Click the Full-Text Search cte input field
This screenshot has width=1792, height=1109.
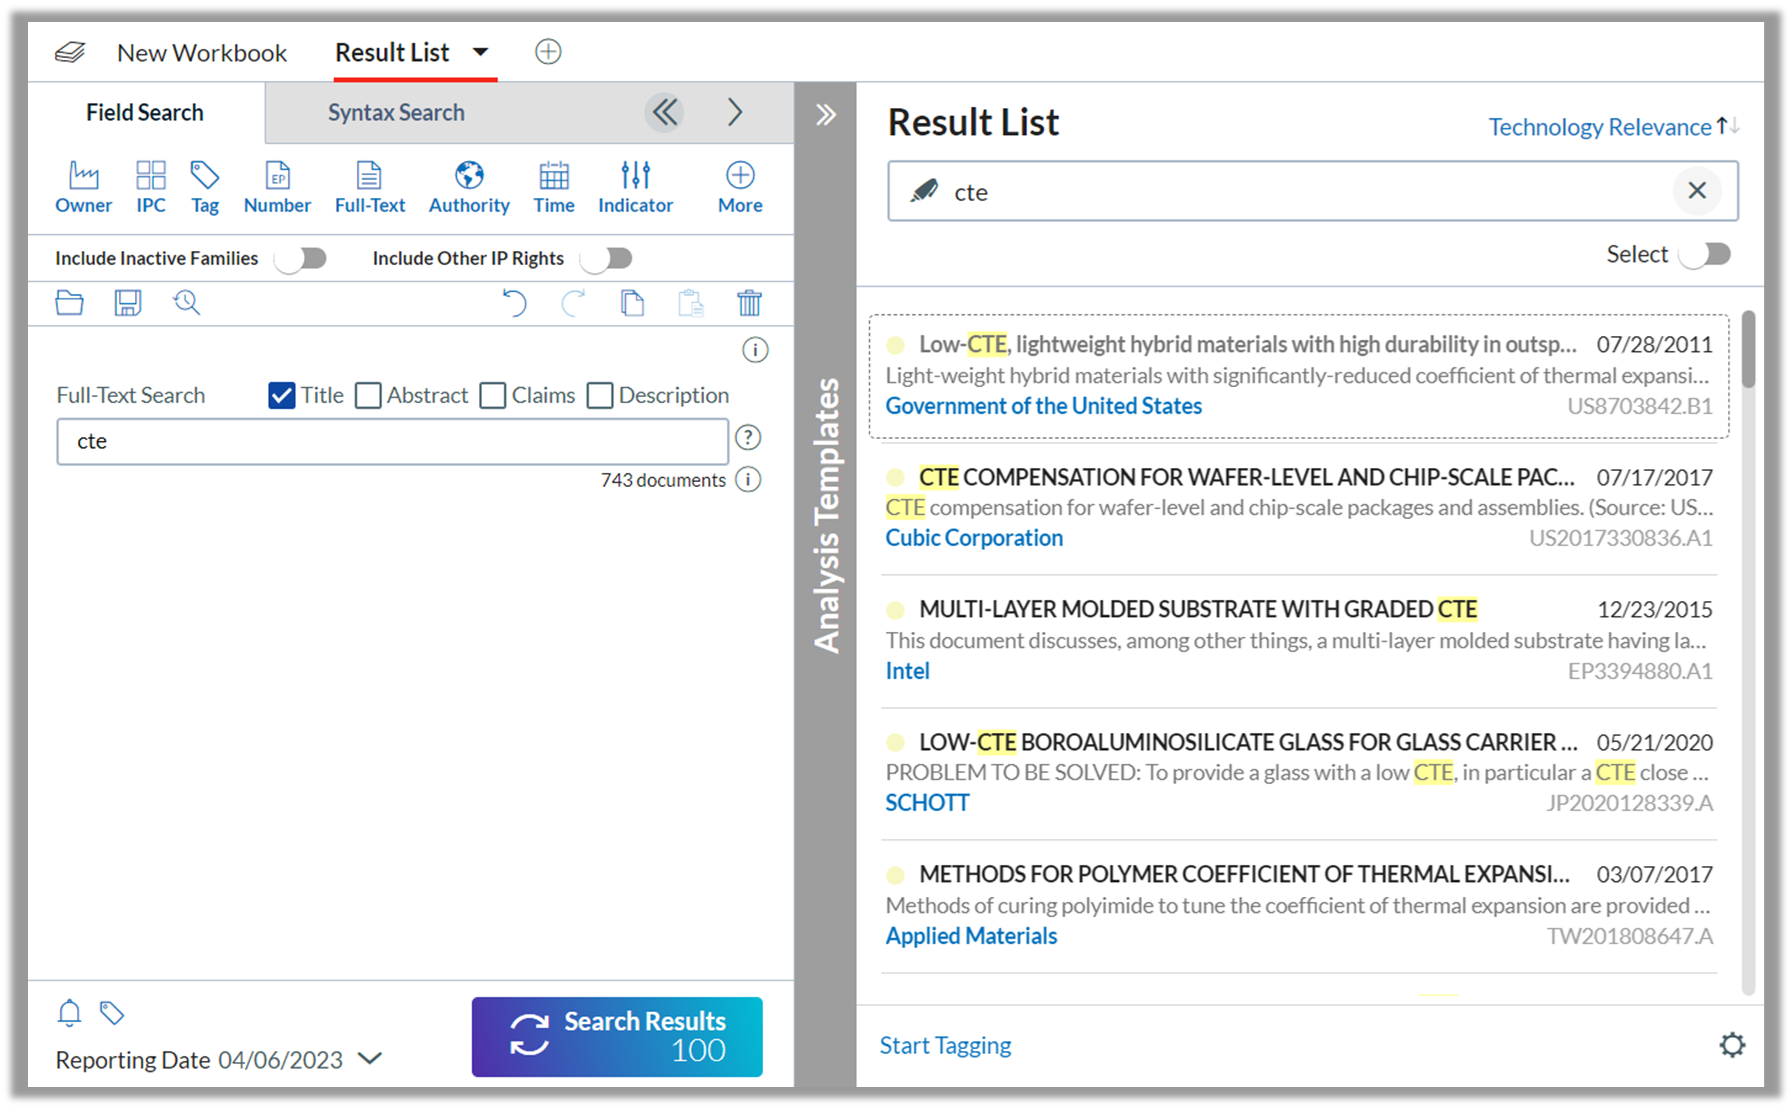(392, 441)
